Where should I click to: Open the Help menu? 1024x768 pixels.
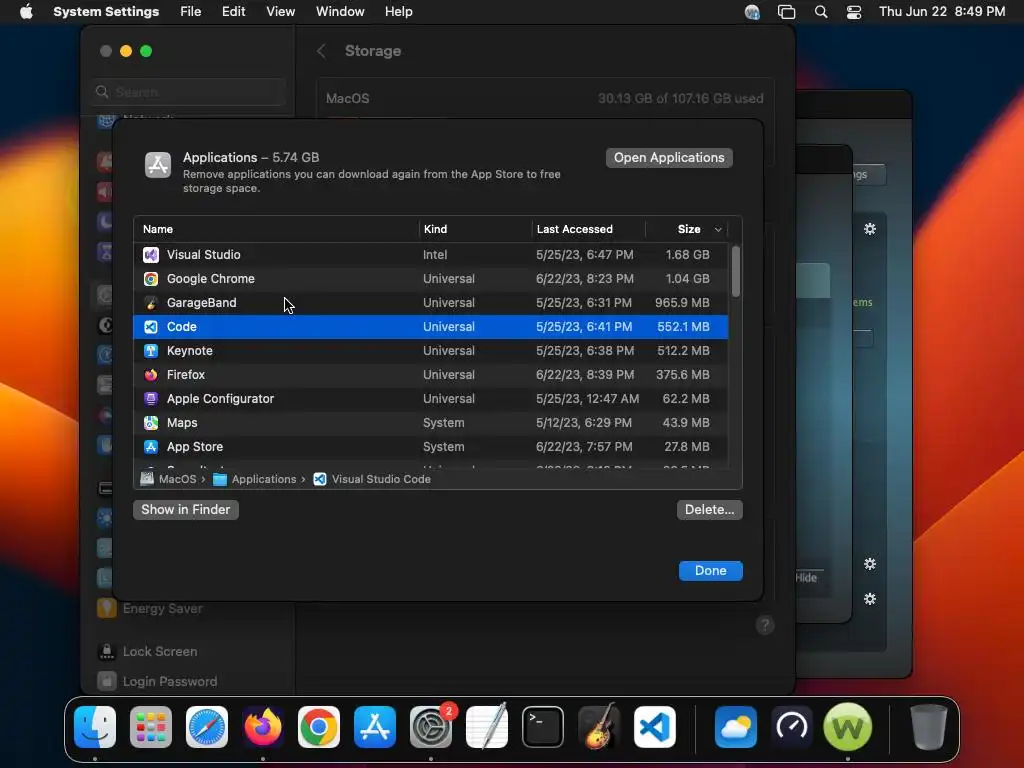398,12
